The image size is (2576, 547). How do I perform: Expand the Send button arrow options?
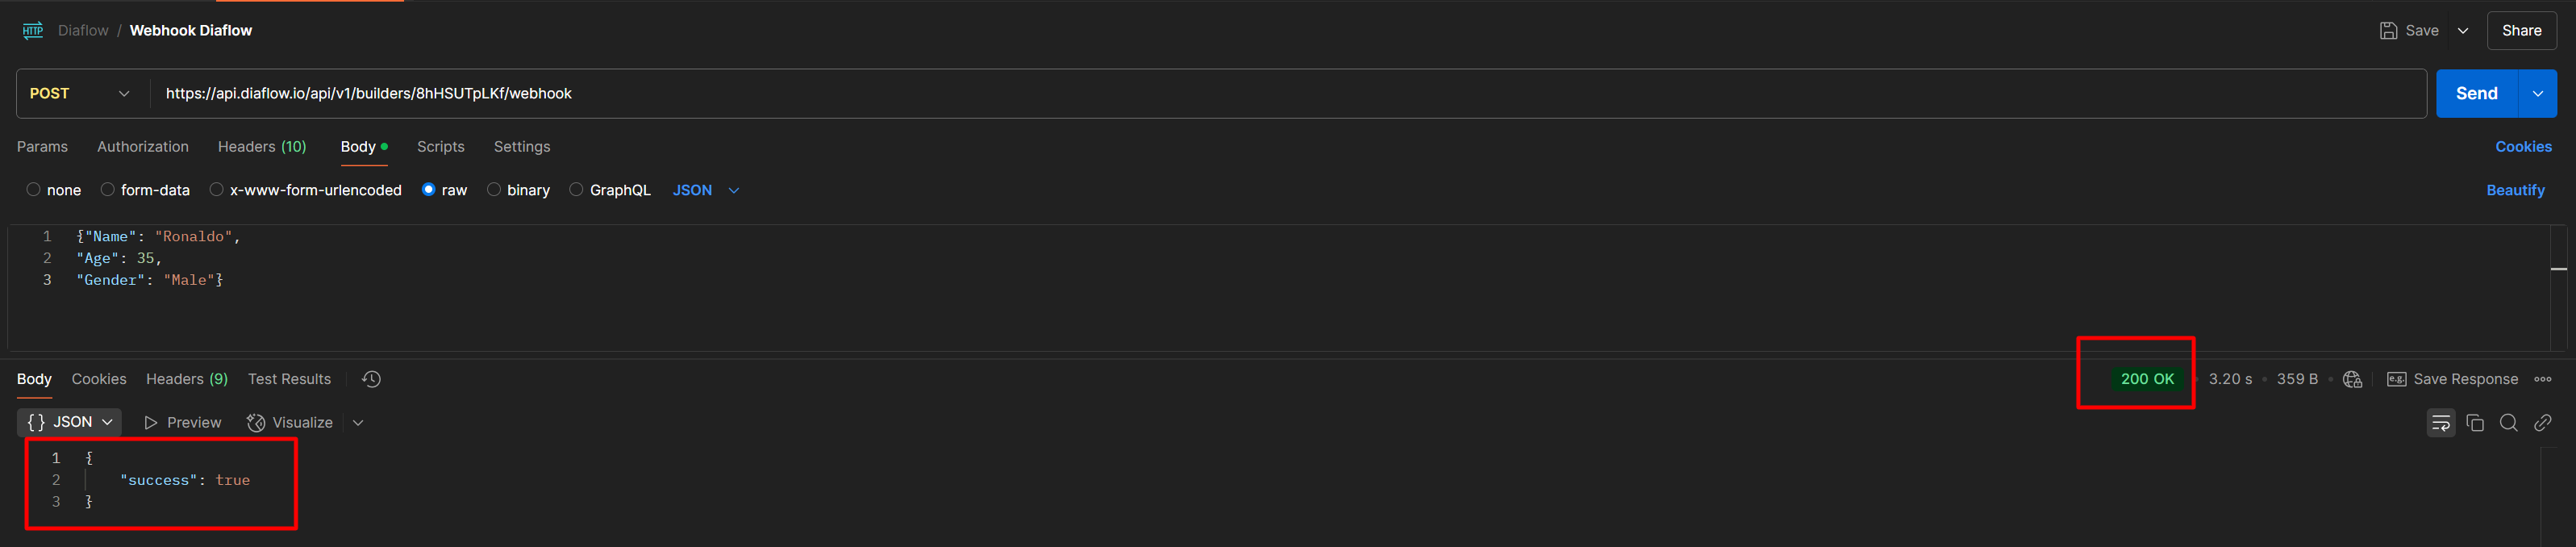pos(2537,94)
